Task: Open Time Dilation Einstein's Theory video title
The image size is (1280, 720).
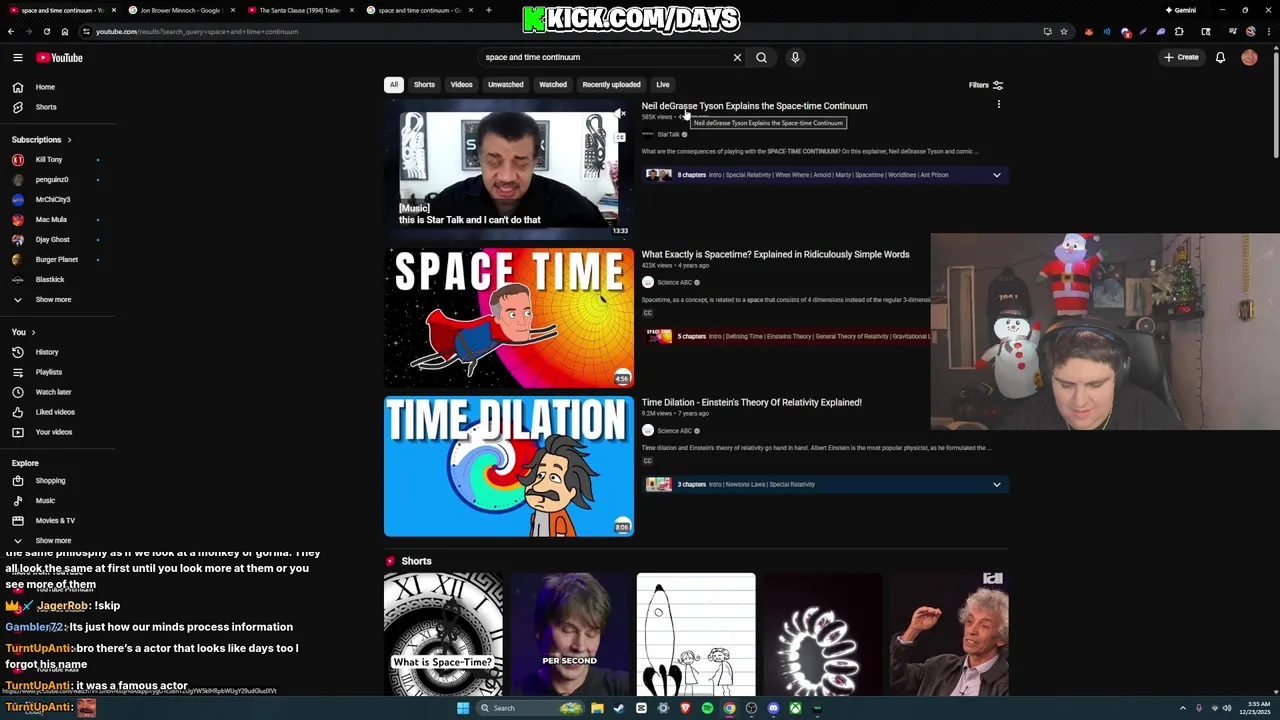Action: (x=751, y=403)
